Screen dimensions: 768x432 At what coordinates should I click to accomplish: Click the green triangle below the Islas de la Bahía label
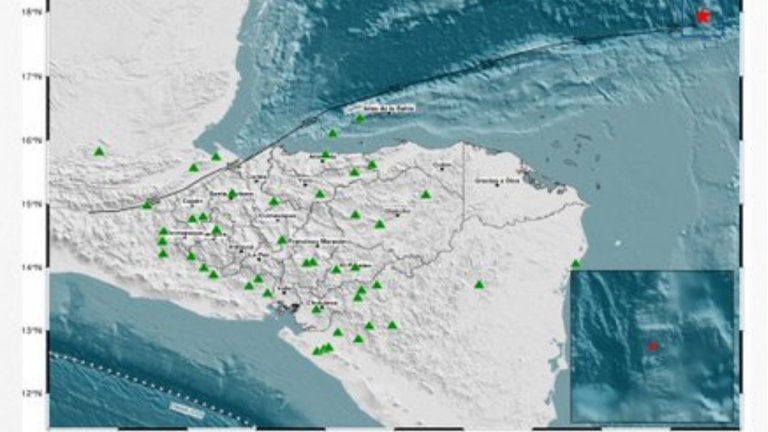point(361,119)
